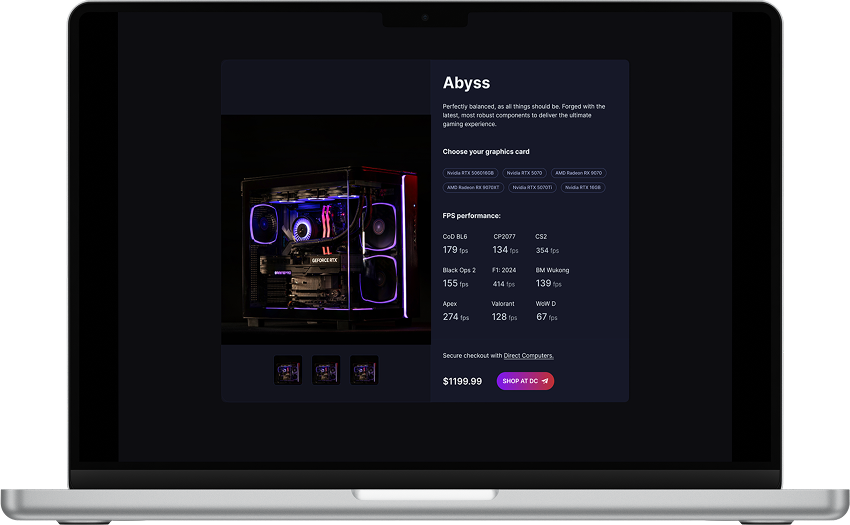
Task: Click the F1: 2024 414 fps value
Action: coord(504,284)
